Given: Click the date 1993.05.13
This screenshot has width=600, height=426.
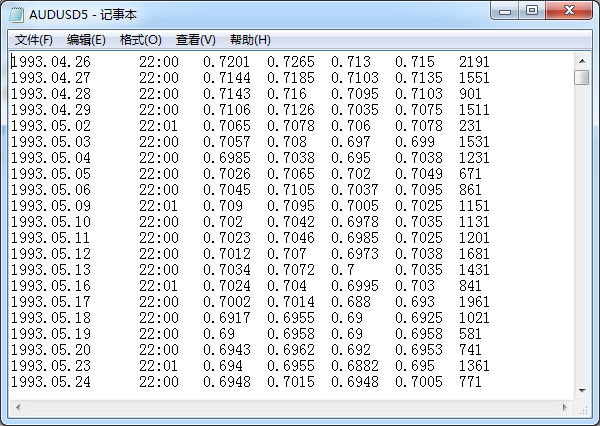Looking at the screenshot, I should [x=51, y=270].
